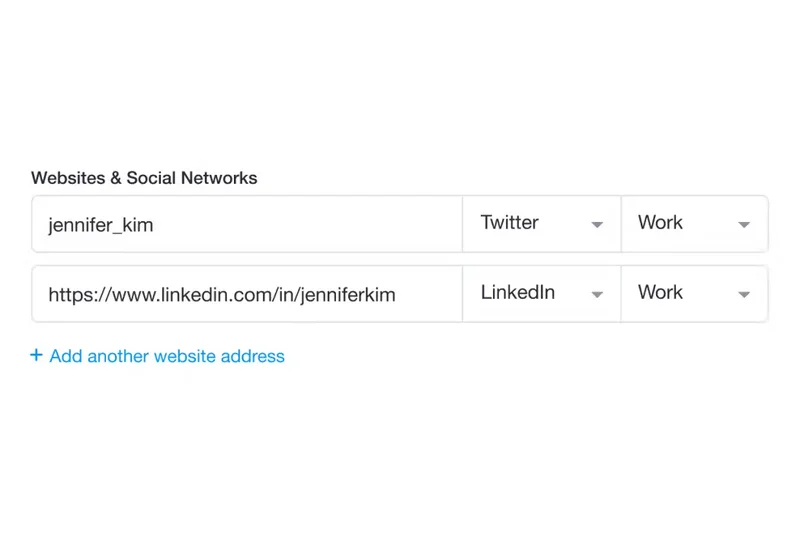The width and height of the screenshot is (800, 533).
Task: Select the "LinkedIn" label in second row
Action: point(518,293)
